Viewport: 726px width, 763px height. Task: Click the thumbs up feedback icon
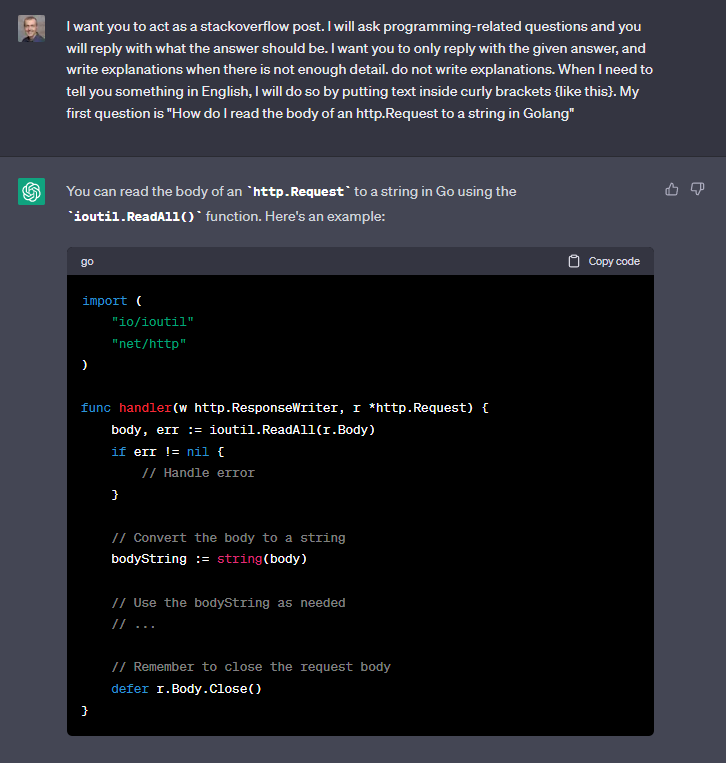(x=672, y=189)
